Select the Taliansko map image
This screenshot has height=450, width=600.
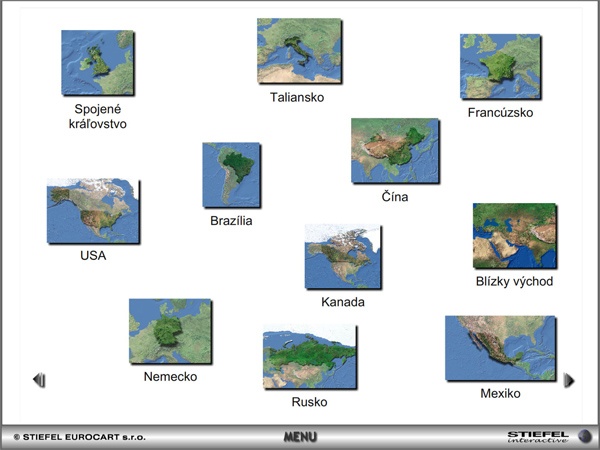pyautogui.click(x=298, y=50)
